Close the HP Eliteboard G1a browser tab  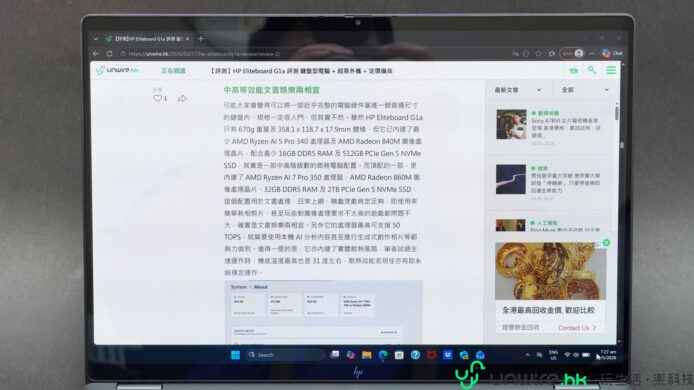coord(188,39)
